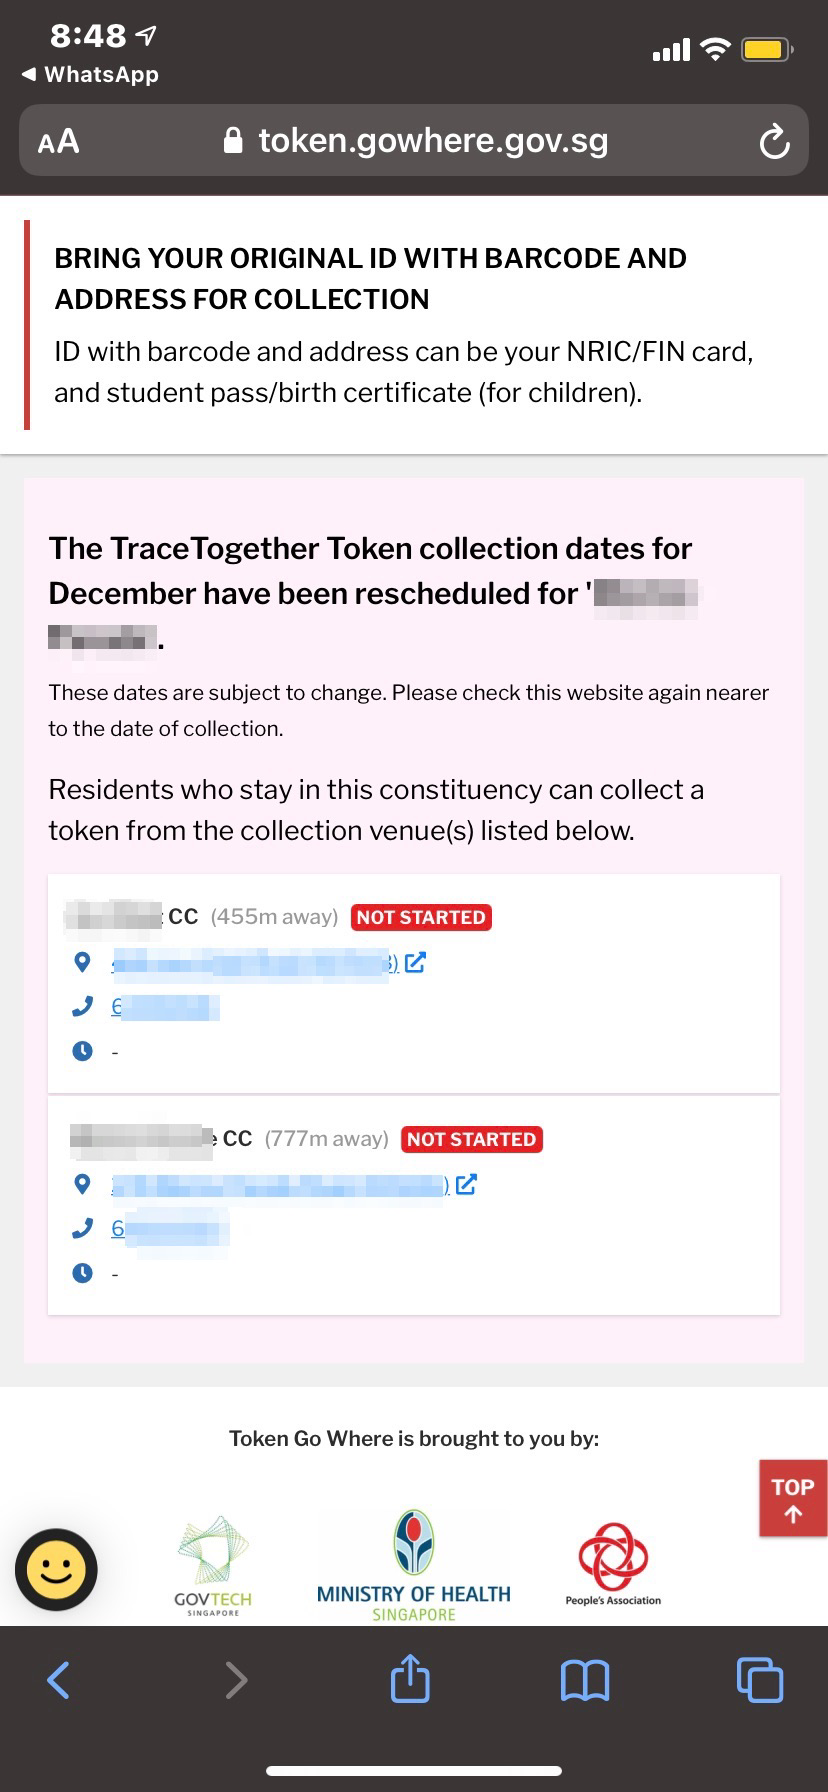Tap the first venue's blurred address link

(250, 964)
